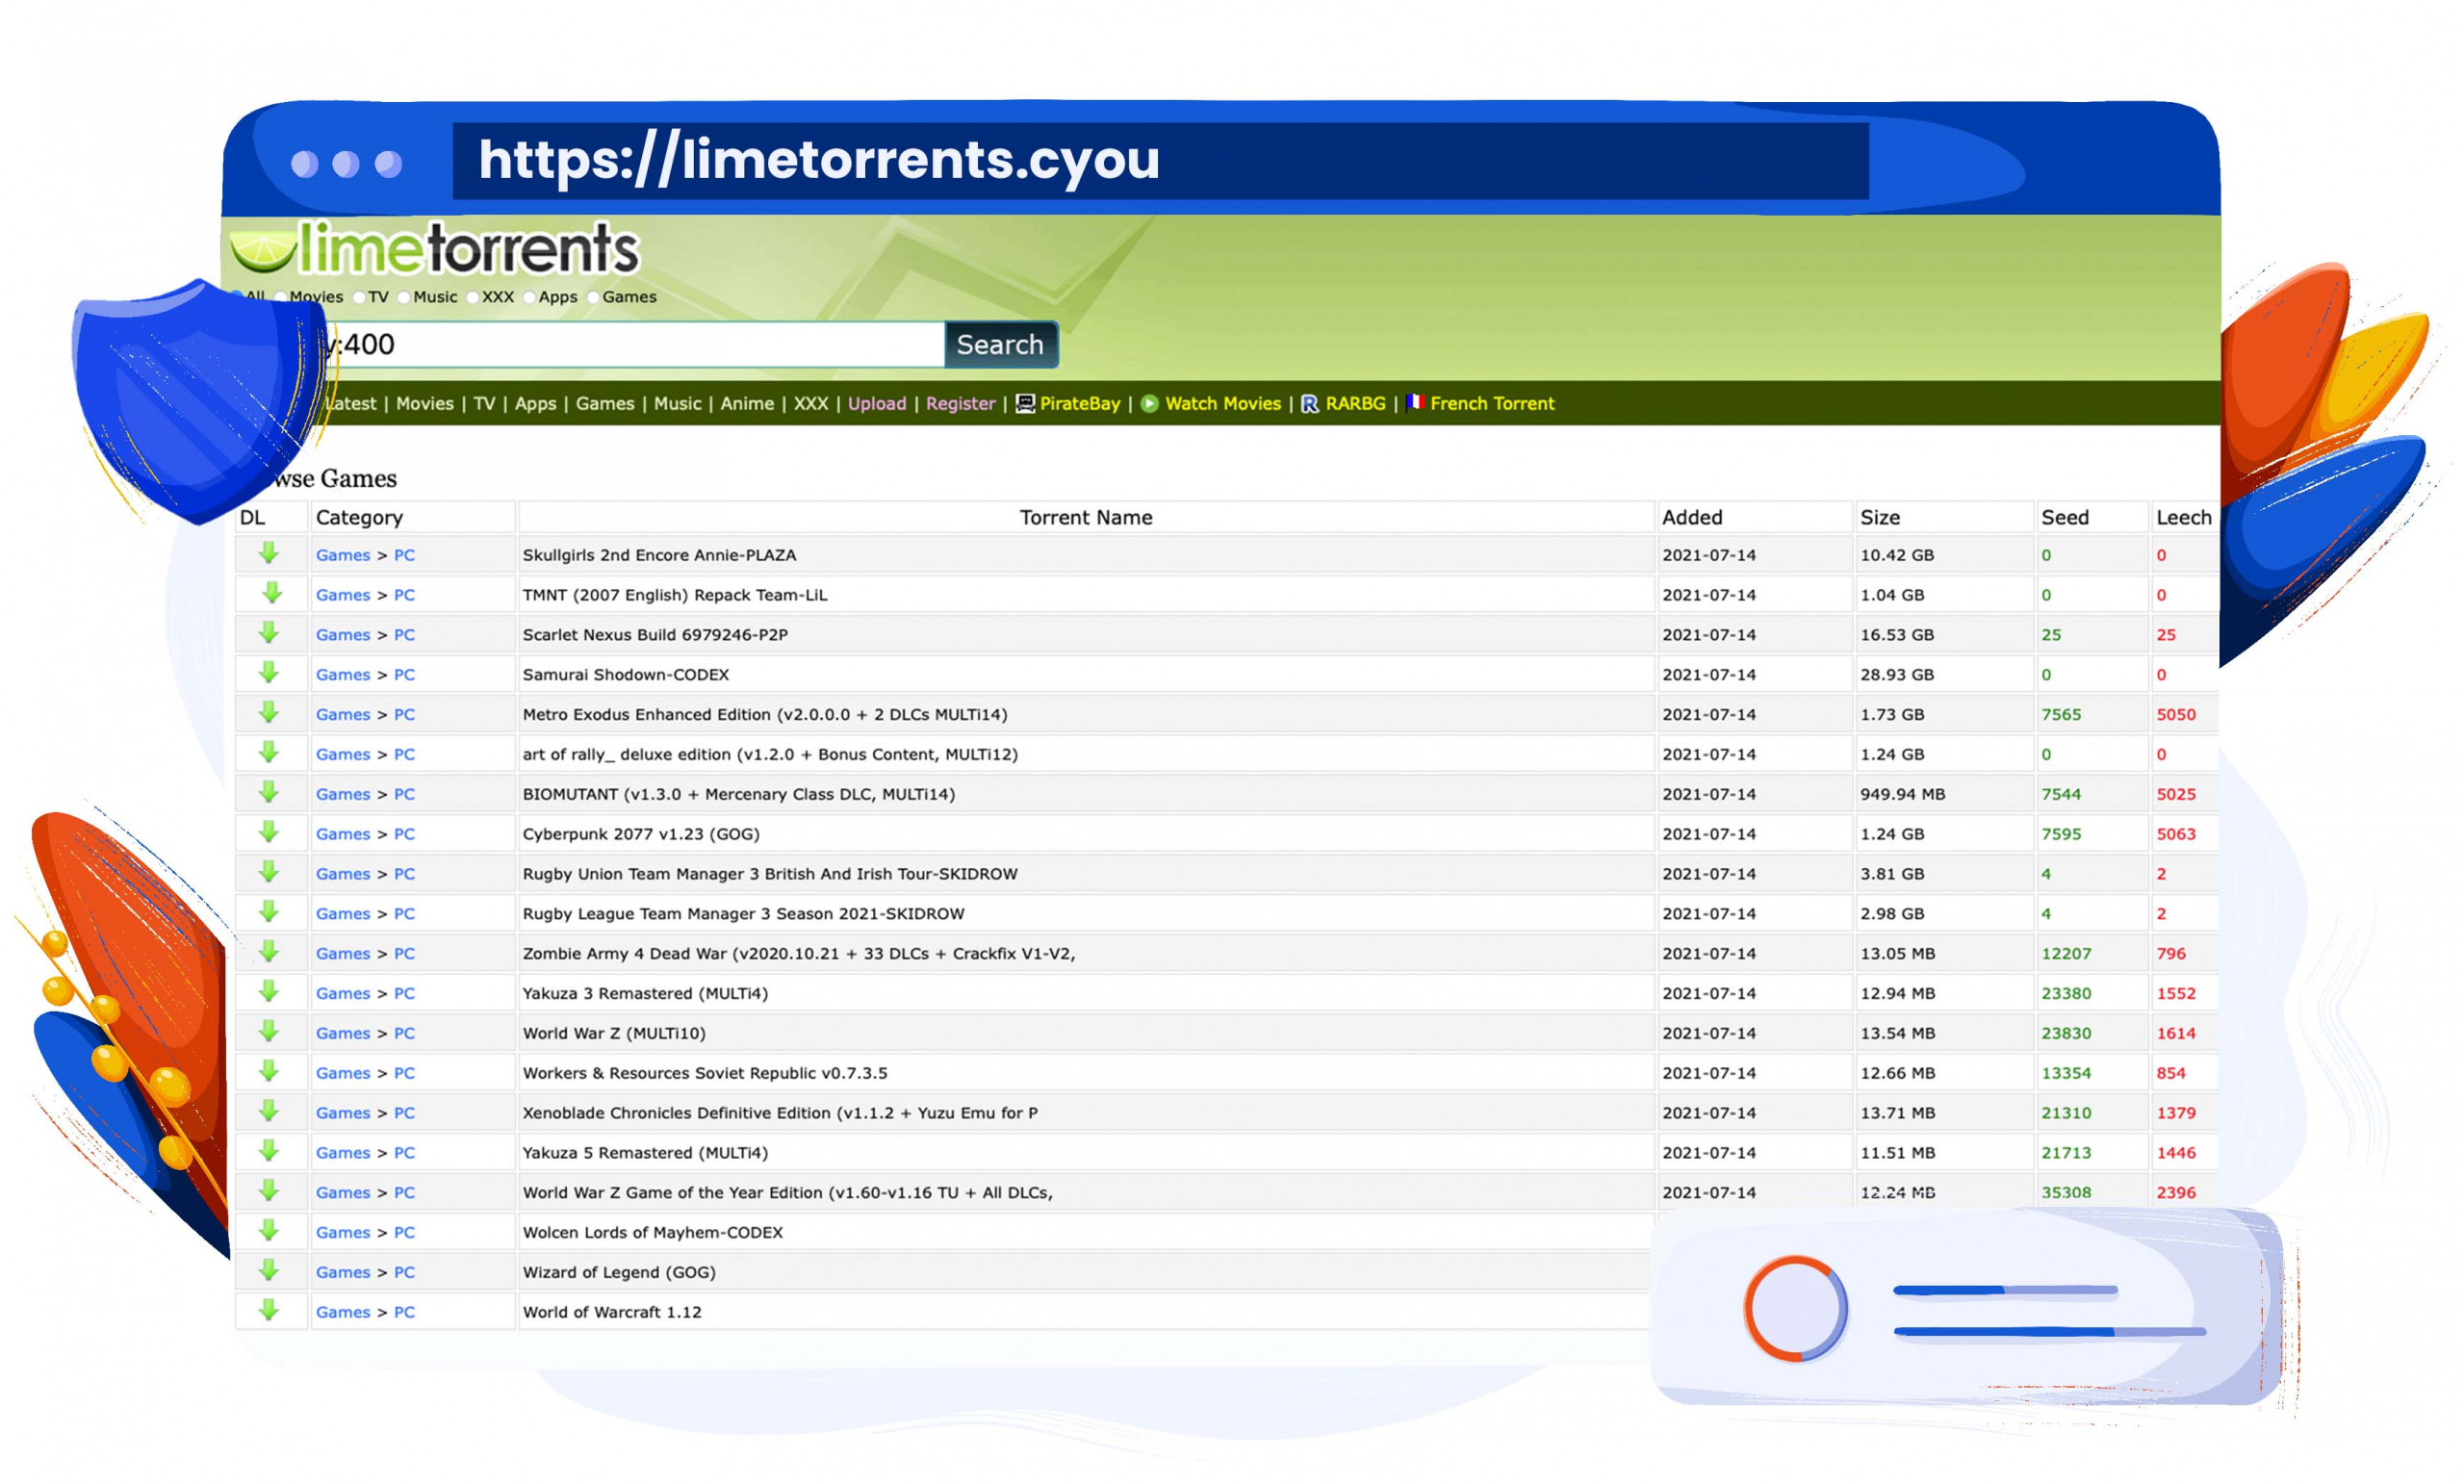This screenshot has width=2464, height=1484.
Task: Download Rugby League Team Manager 3 arrow
Action: (268, 912)
